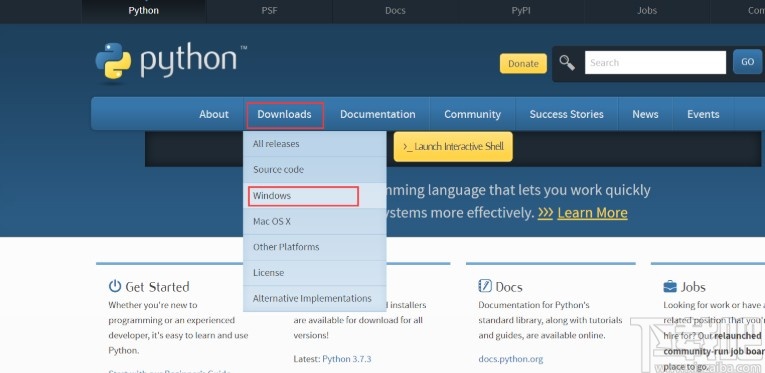Launch the Interactive Shell button
The height and width of the screenshot is (373, 765).
click(x=453, y=147)
